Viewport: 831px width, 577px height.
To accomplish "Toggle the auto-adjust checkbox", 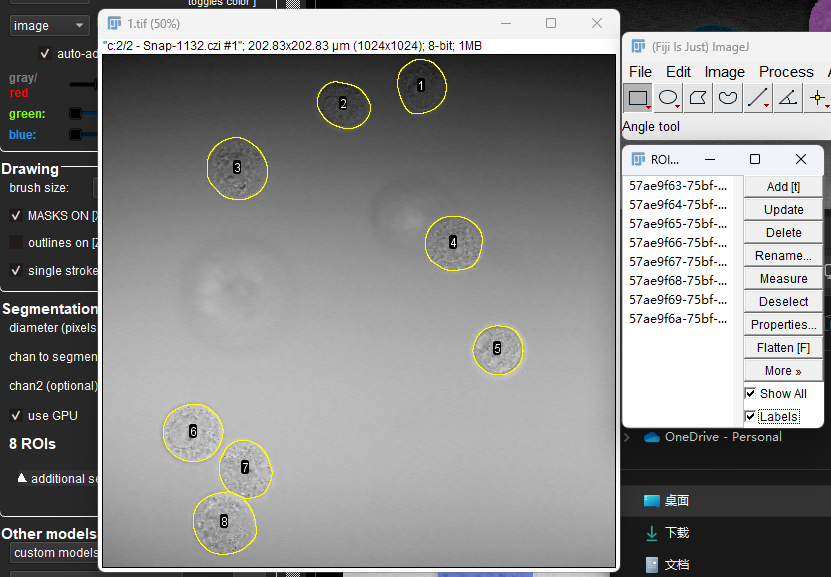I will [45, 54].
